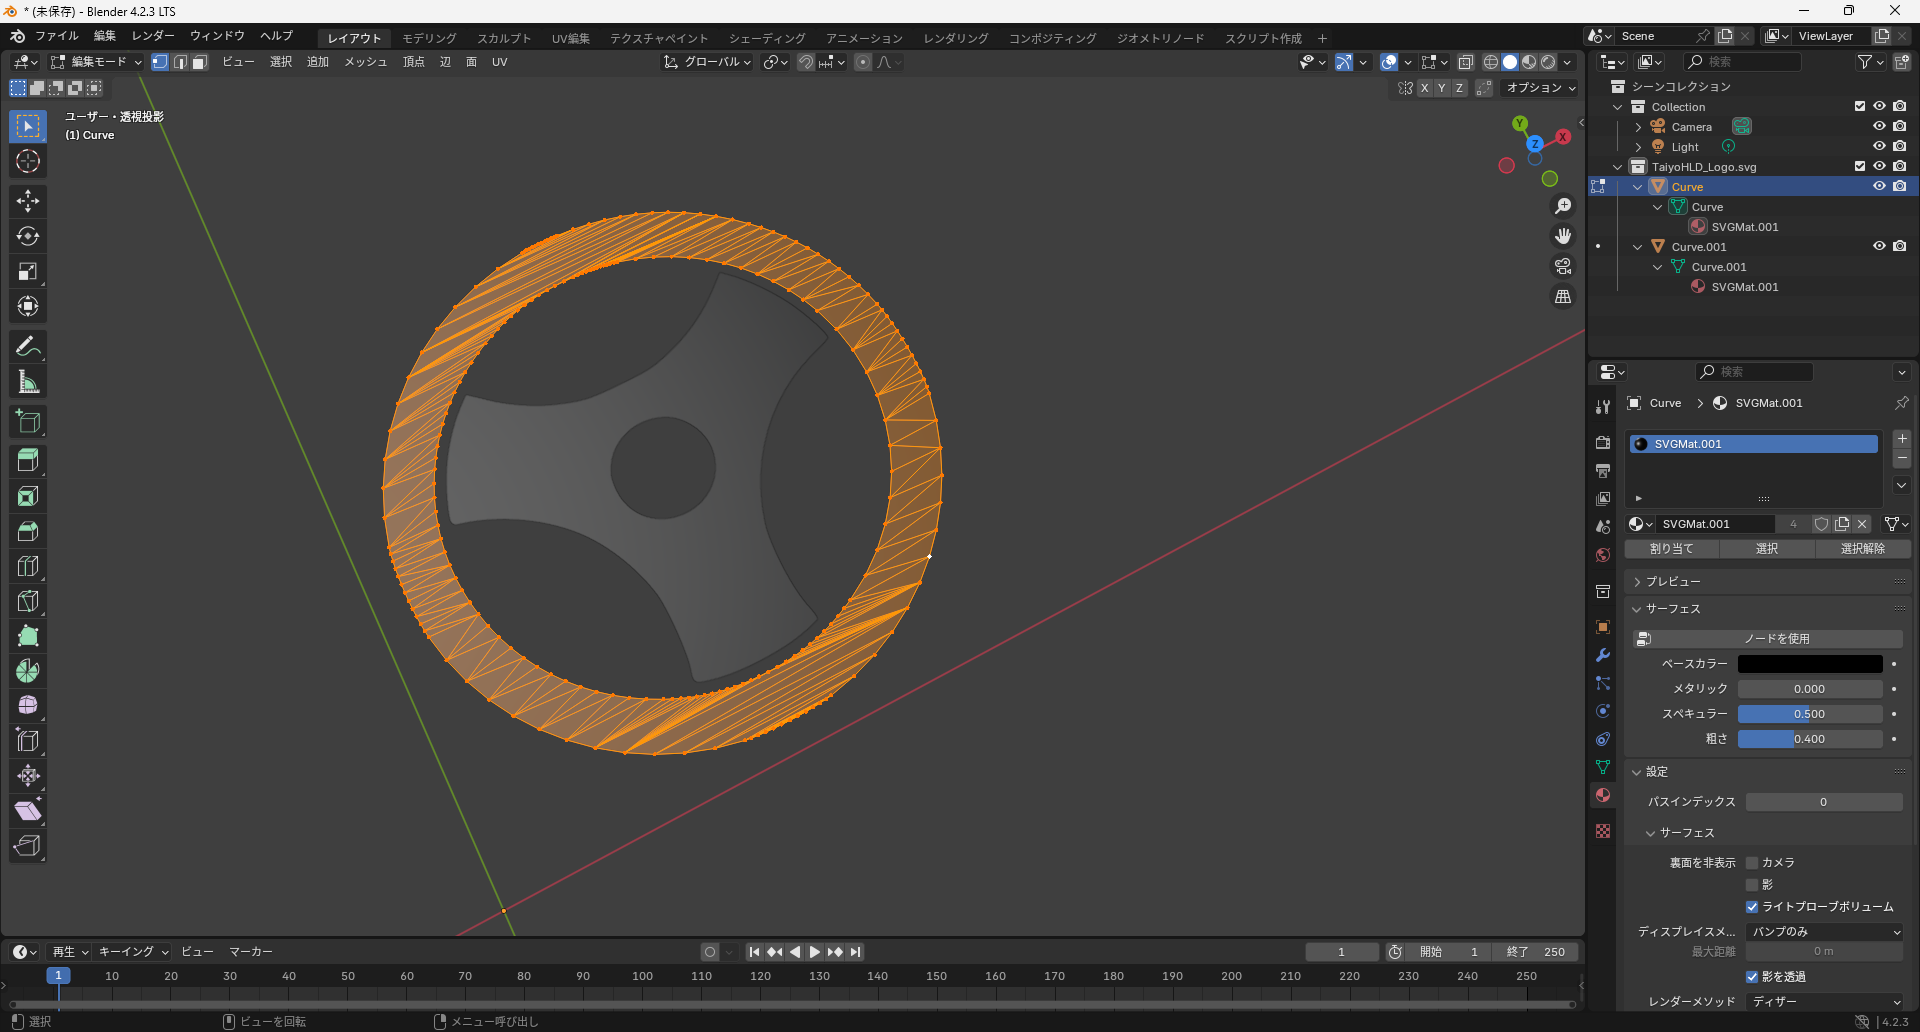The height and width of the screenshot is (1032, 1920).
Task: Select the Rotate tool
Action: 28,236
